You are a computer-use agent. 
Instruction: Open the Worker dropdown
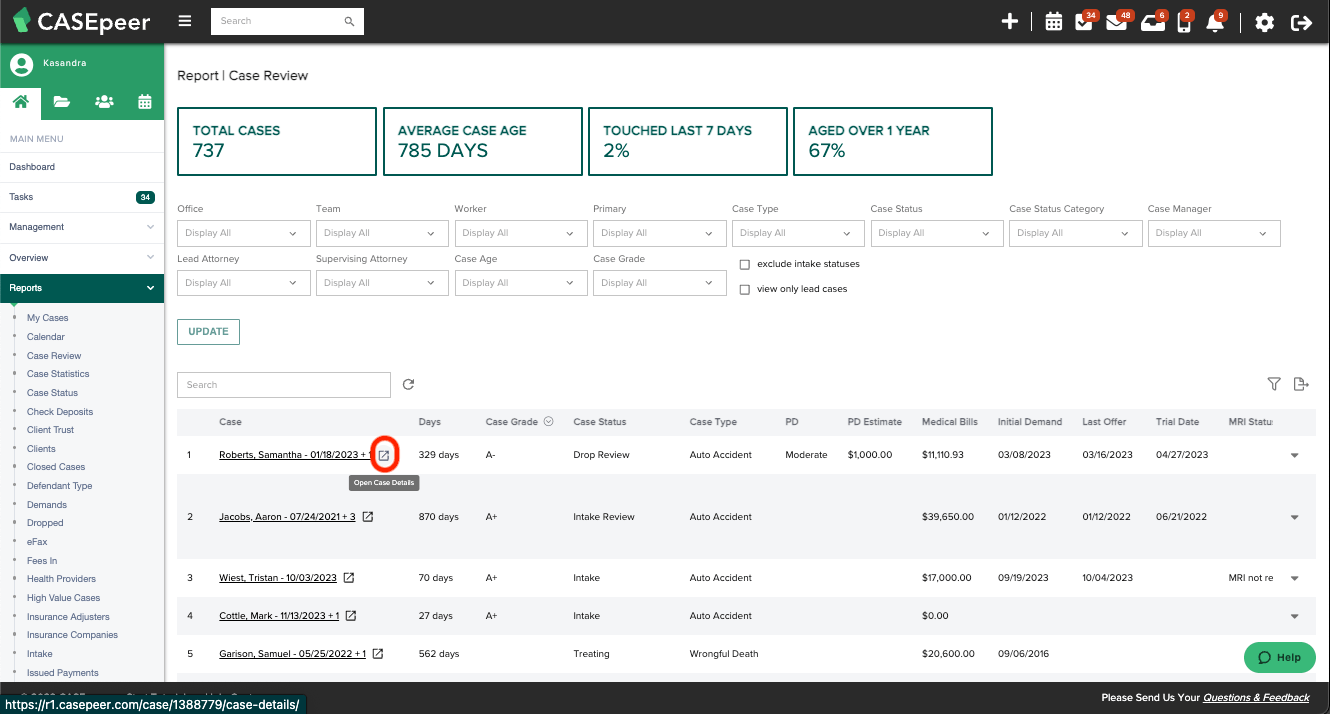521,233
